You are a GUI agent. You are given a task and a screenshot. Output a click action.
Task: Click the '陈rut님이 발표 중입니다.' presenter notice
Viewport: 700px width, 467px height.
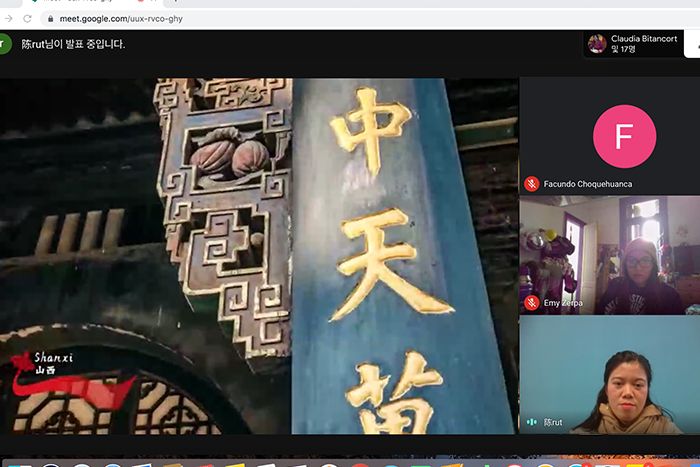(x=73, y=44)
